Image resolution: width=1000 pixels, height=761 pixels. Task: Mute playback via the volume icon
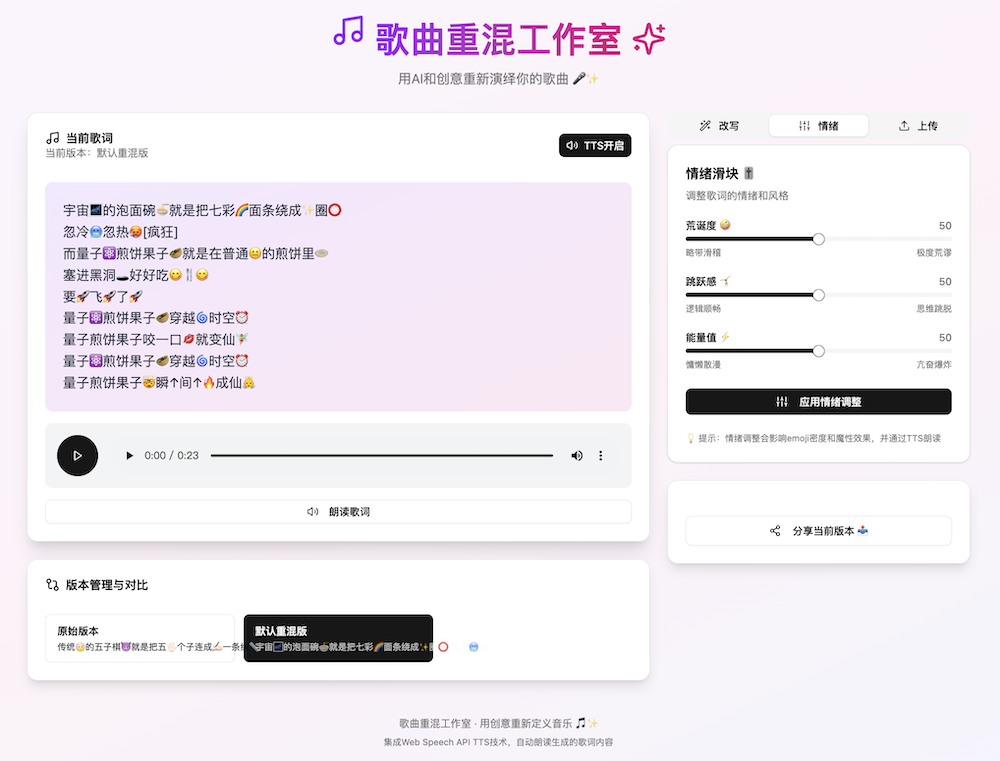576,455
